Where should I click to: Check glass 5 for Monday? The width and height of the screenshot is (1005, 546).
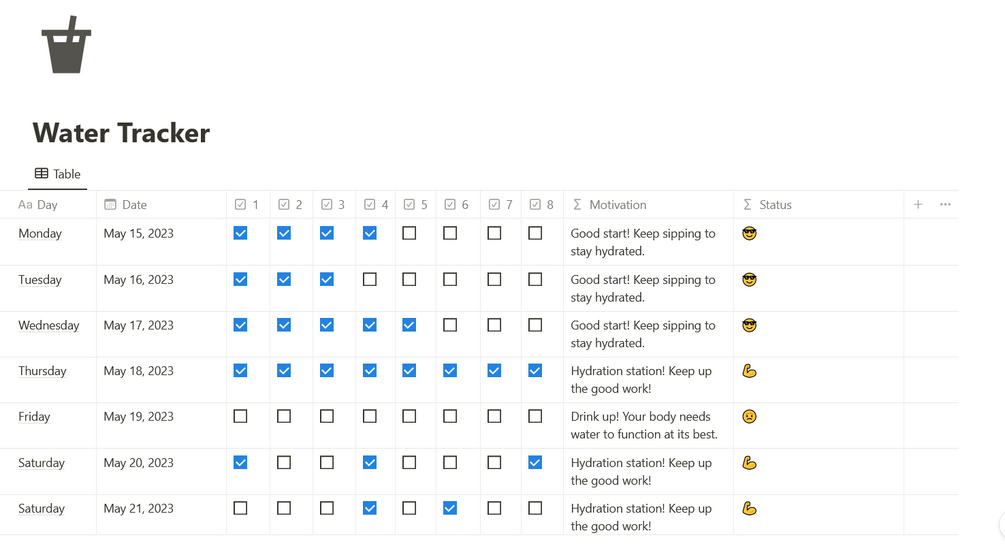409,233
